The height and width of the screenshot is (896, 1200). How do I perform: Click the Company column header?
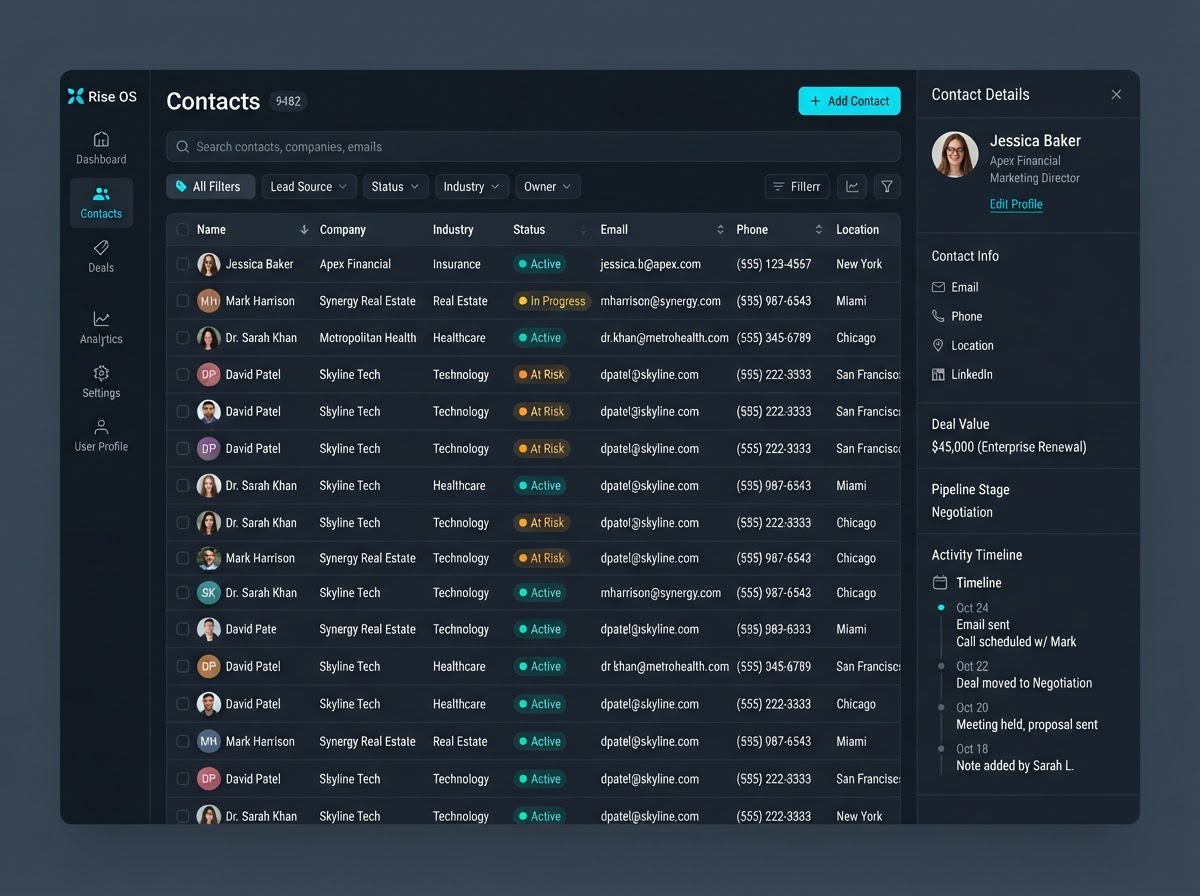(343, 230)
